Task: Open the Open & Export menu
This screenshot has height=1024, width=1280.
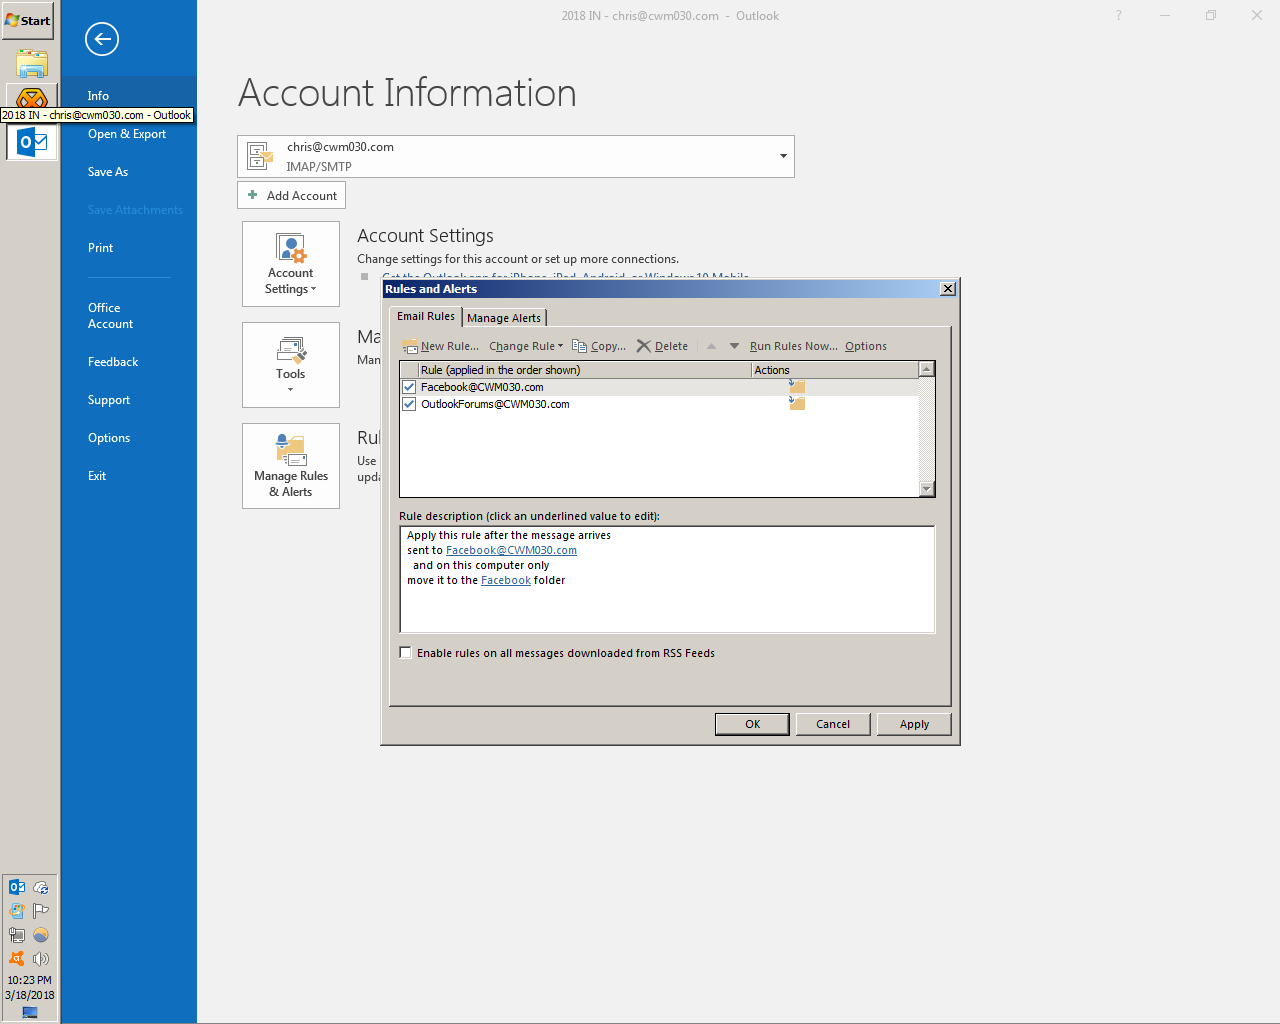Action: (129, 134)
